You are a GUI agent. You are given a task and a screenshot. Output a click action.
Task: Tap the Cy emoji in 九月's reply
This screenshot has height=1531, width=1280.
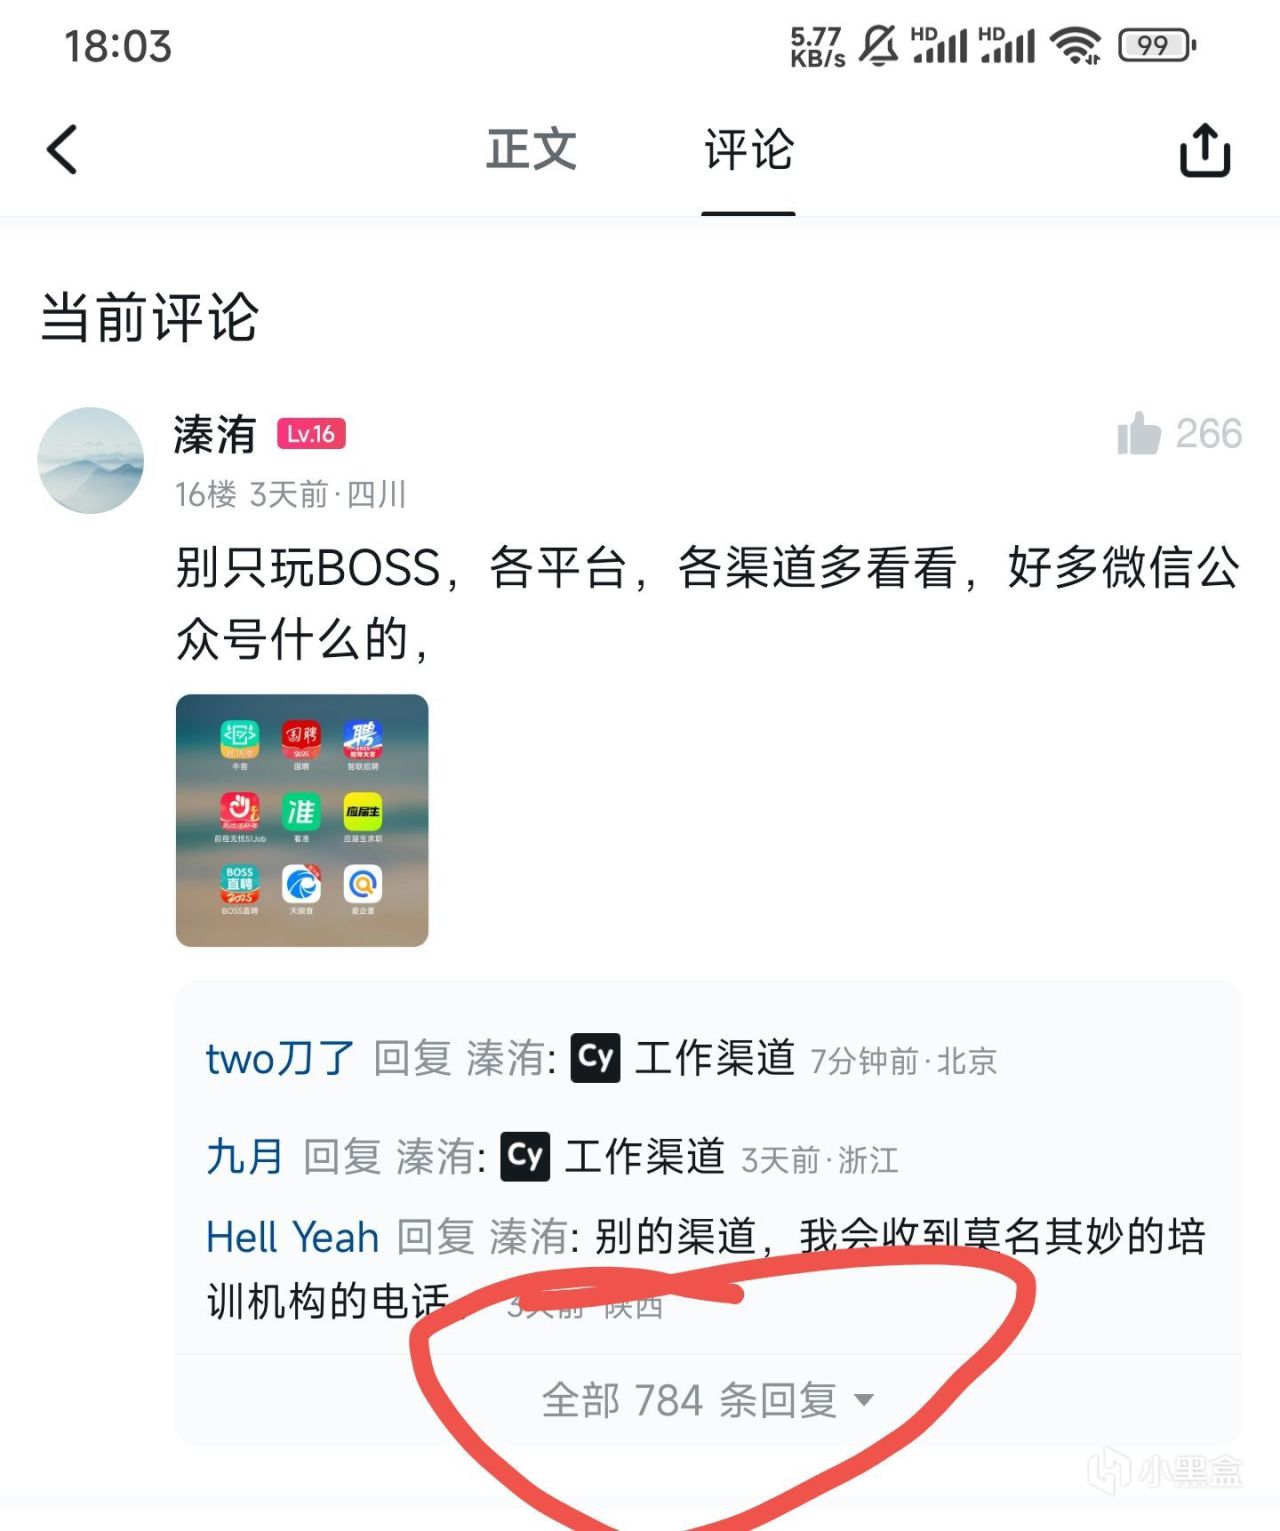525,1156
